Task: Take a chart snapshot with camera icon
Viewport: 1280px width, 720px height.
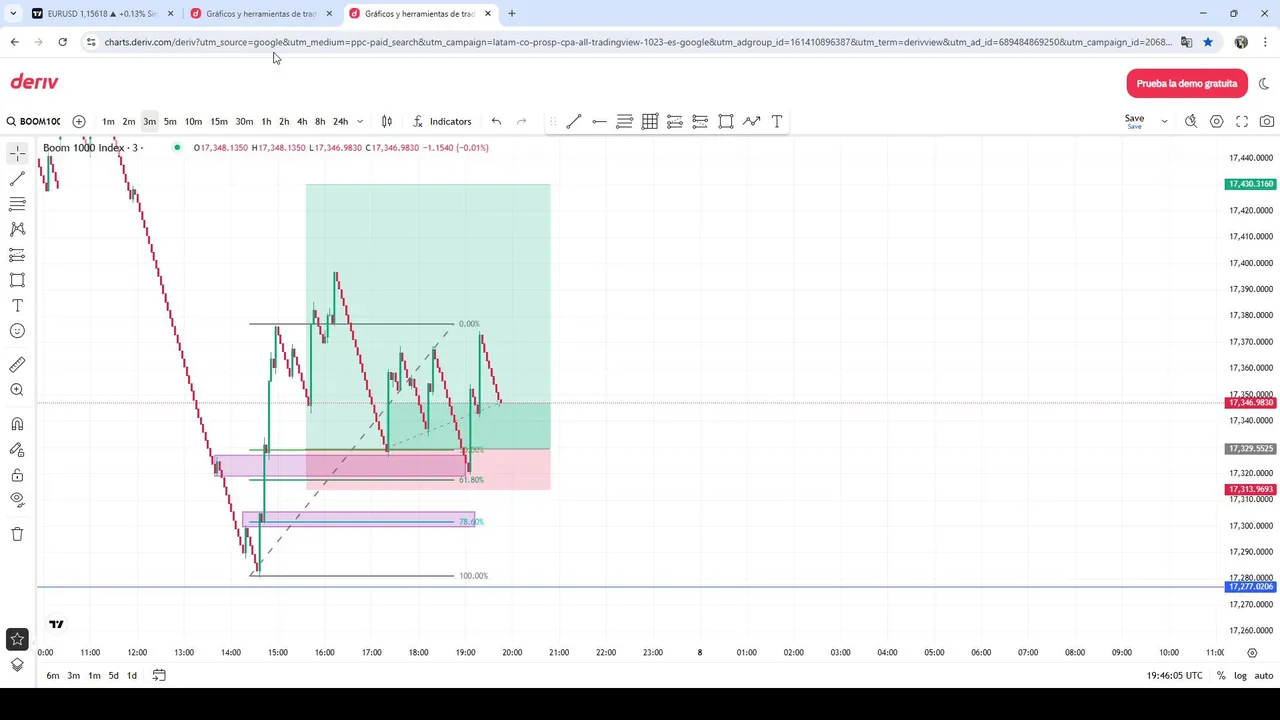Action: point(1267,121)
